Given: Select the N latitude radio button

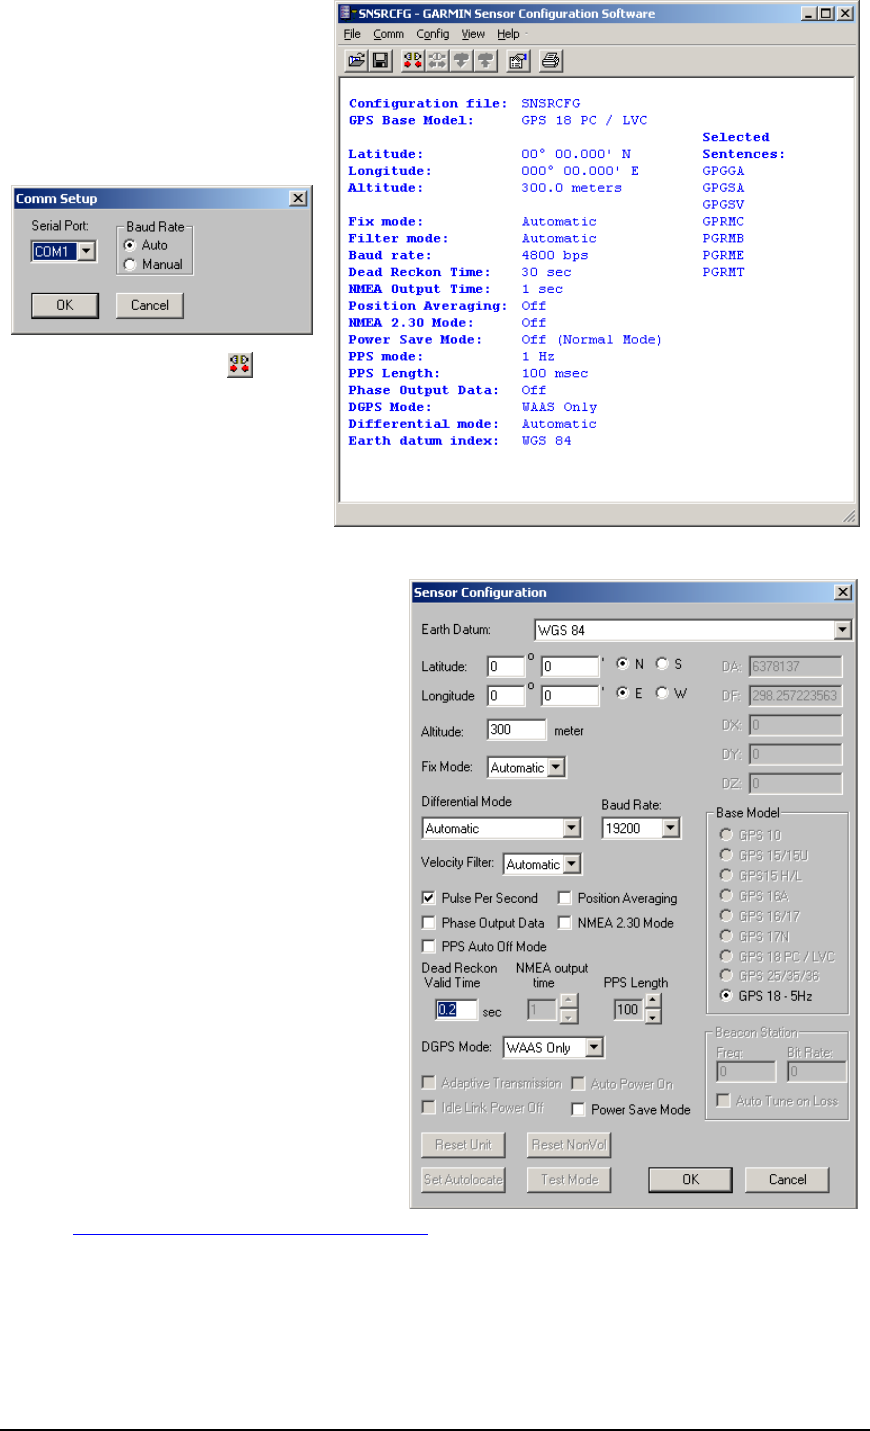Looking at the screenshot, I should pyautogui.click(x=623, y=664).
